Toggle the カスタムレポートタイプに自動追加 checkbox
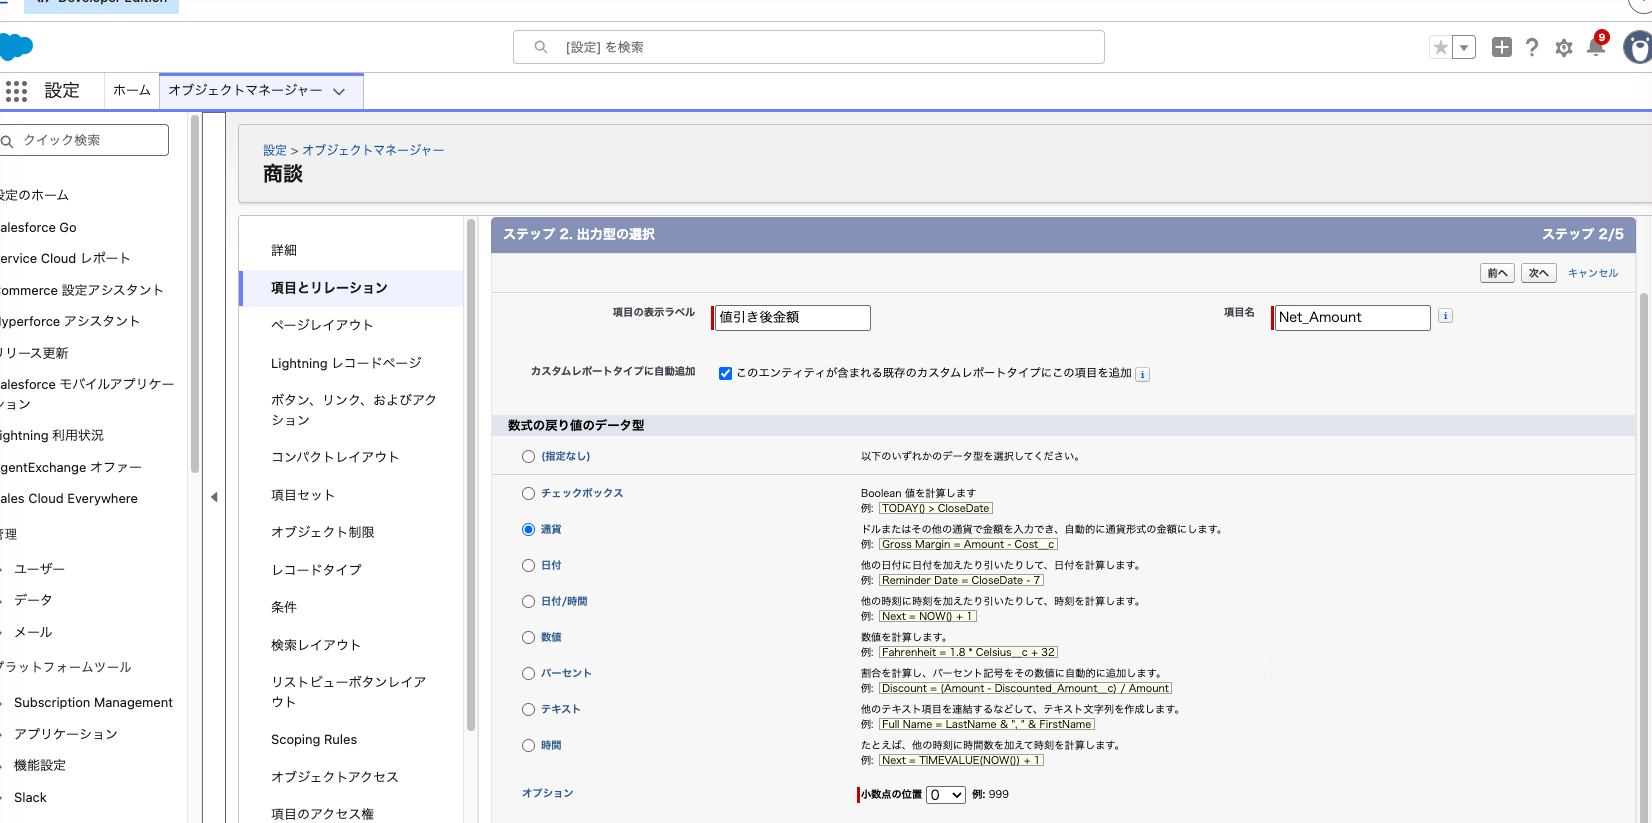Screen dimensions: 1652x823 [725, 373]
